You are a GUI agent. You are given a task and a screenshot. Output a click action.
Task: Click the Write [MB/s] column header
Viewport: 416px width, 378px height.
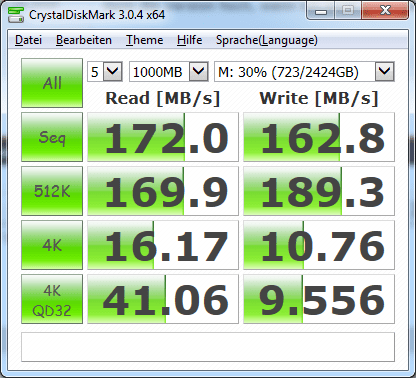(319, 98)
